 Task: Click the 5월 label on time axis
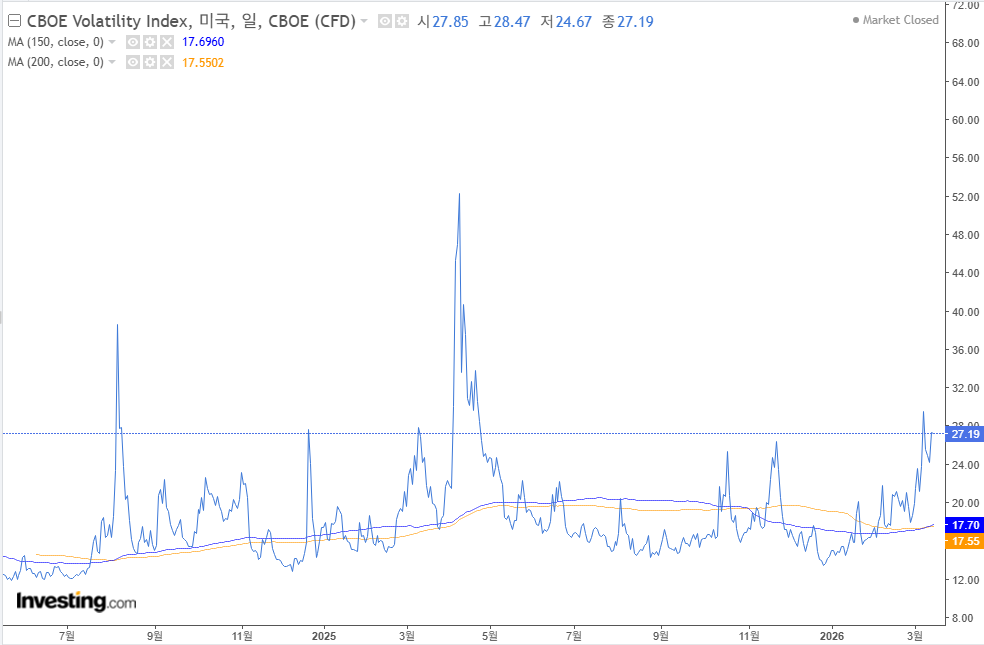[x=490, y=636]
